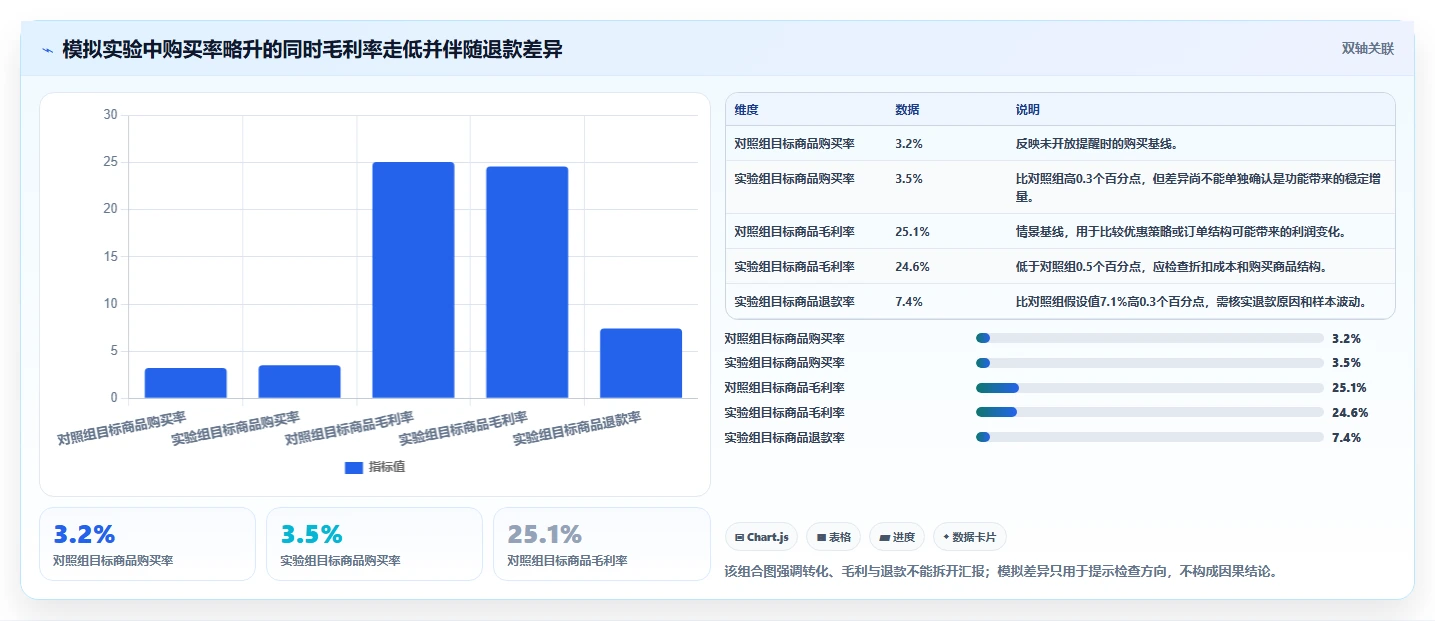
Task: Open the 3.5% 实验组目标商品购买率 data card
Action: (x=375, y=544)
